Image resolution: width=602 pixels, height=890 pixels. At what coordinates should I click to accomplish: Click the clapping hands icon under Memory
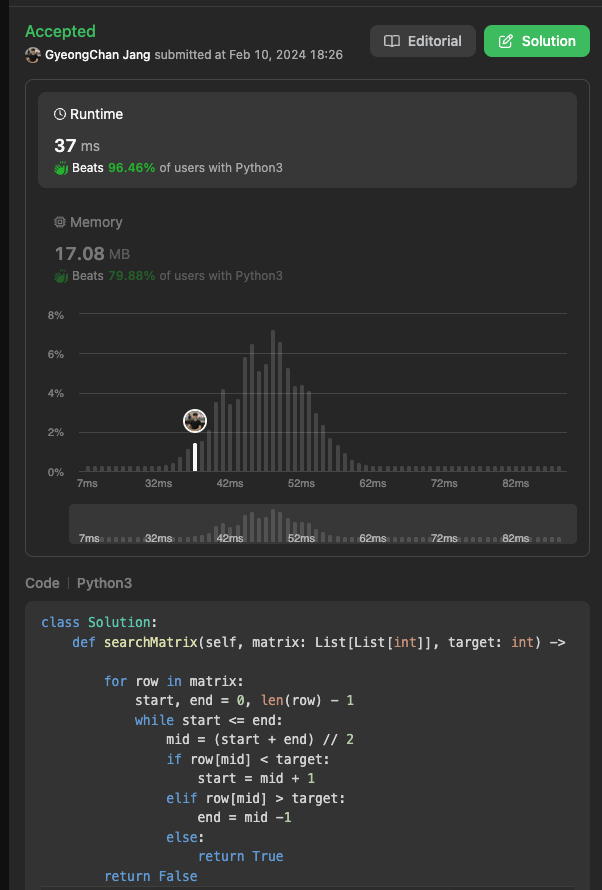point(61,276)
